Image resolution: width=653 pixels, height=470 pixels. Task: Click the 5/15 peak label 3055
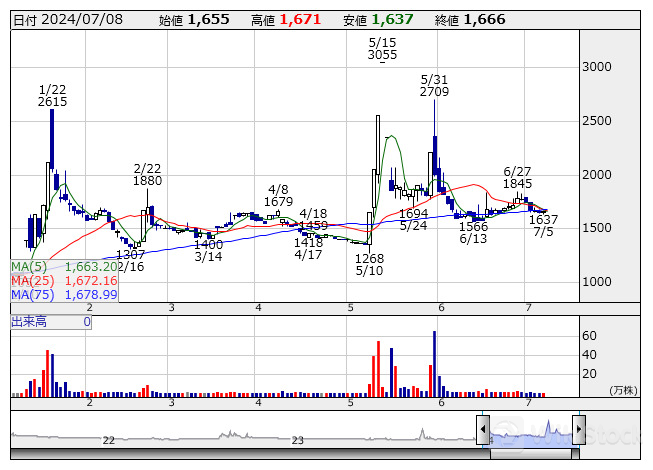382,55
